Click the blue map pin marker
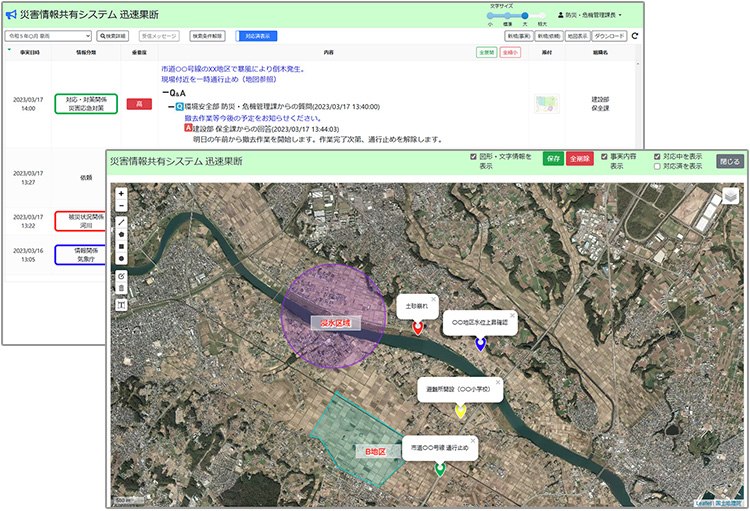The image size is (750, 511). tap(481, 343)
